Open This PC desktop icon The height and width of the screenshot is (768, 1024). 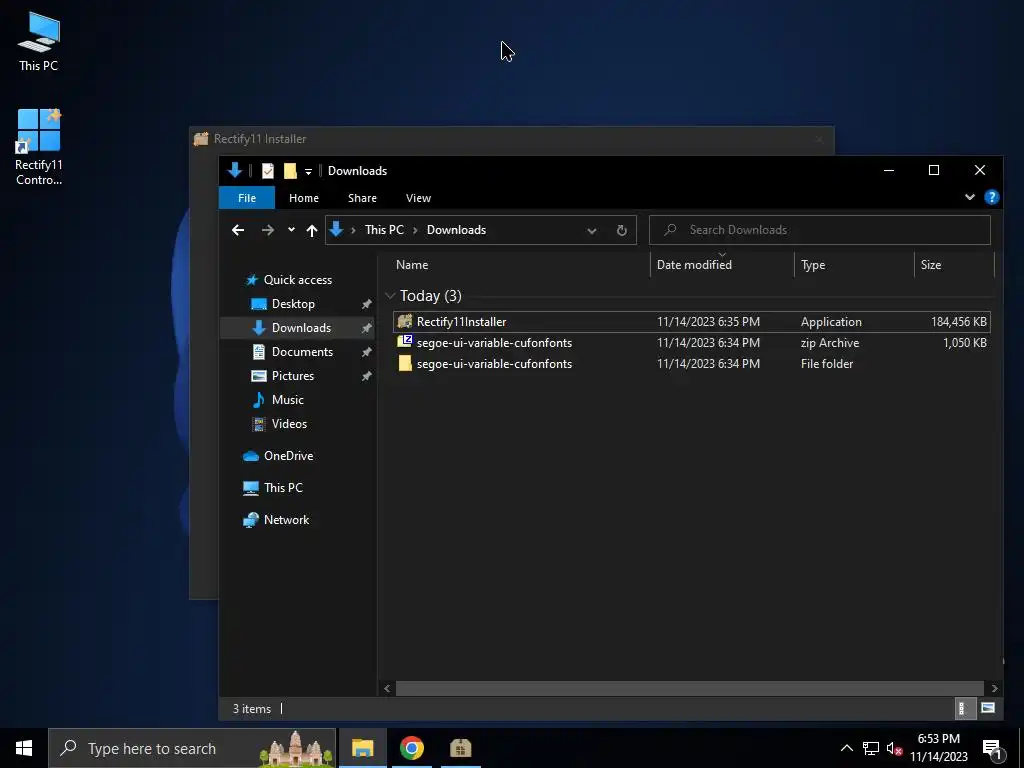tap(39, 42)
